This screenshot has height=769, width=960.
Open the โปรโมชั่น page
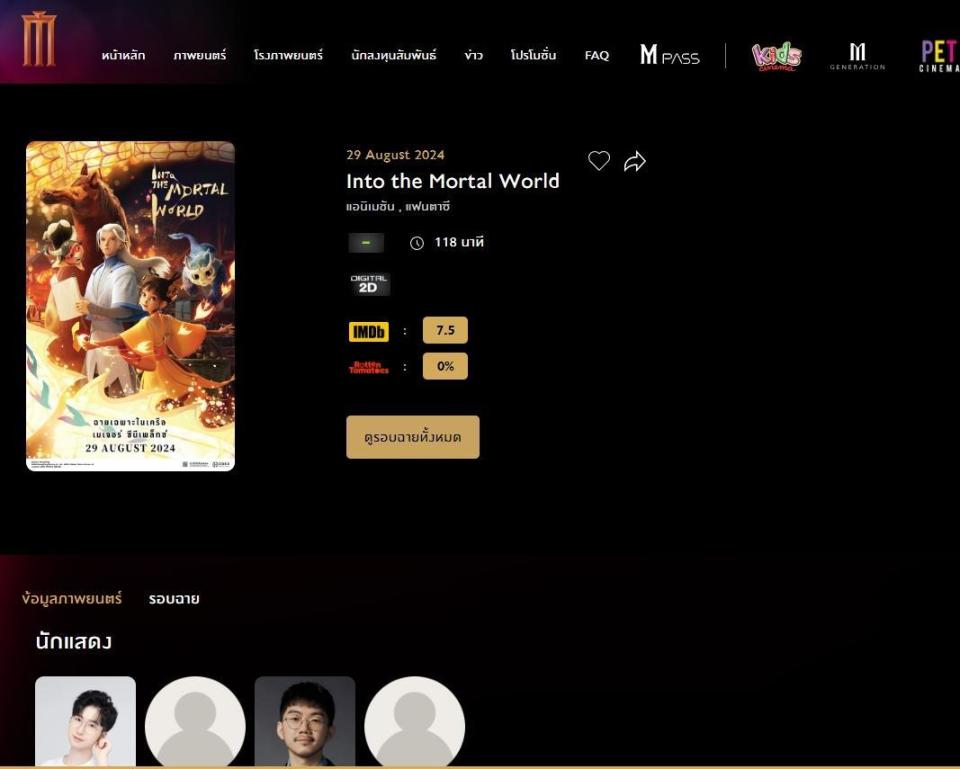tap(533, 57)
